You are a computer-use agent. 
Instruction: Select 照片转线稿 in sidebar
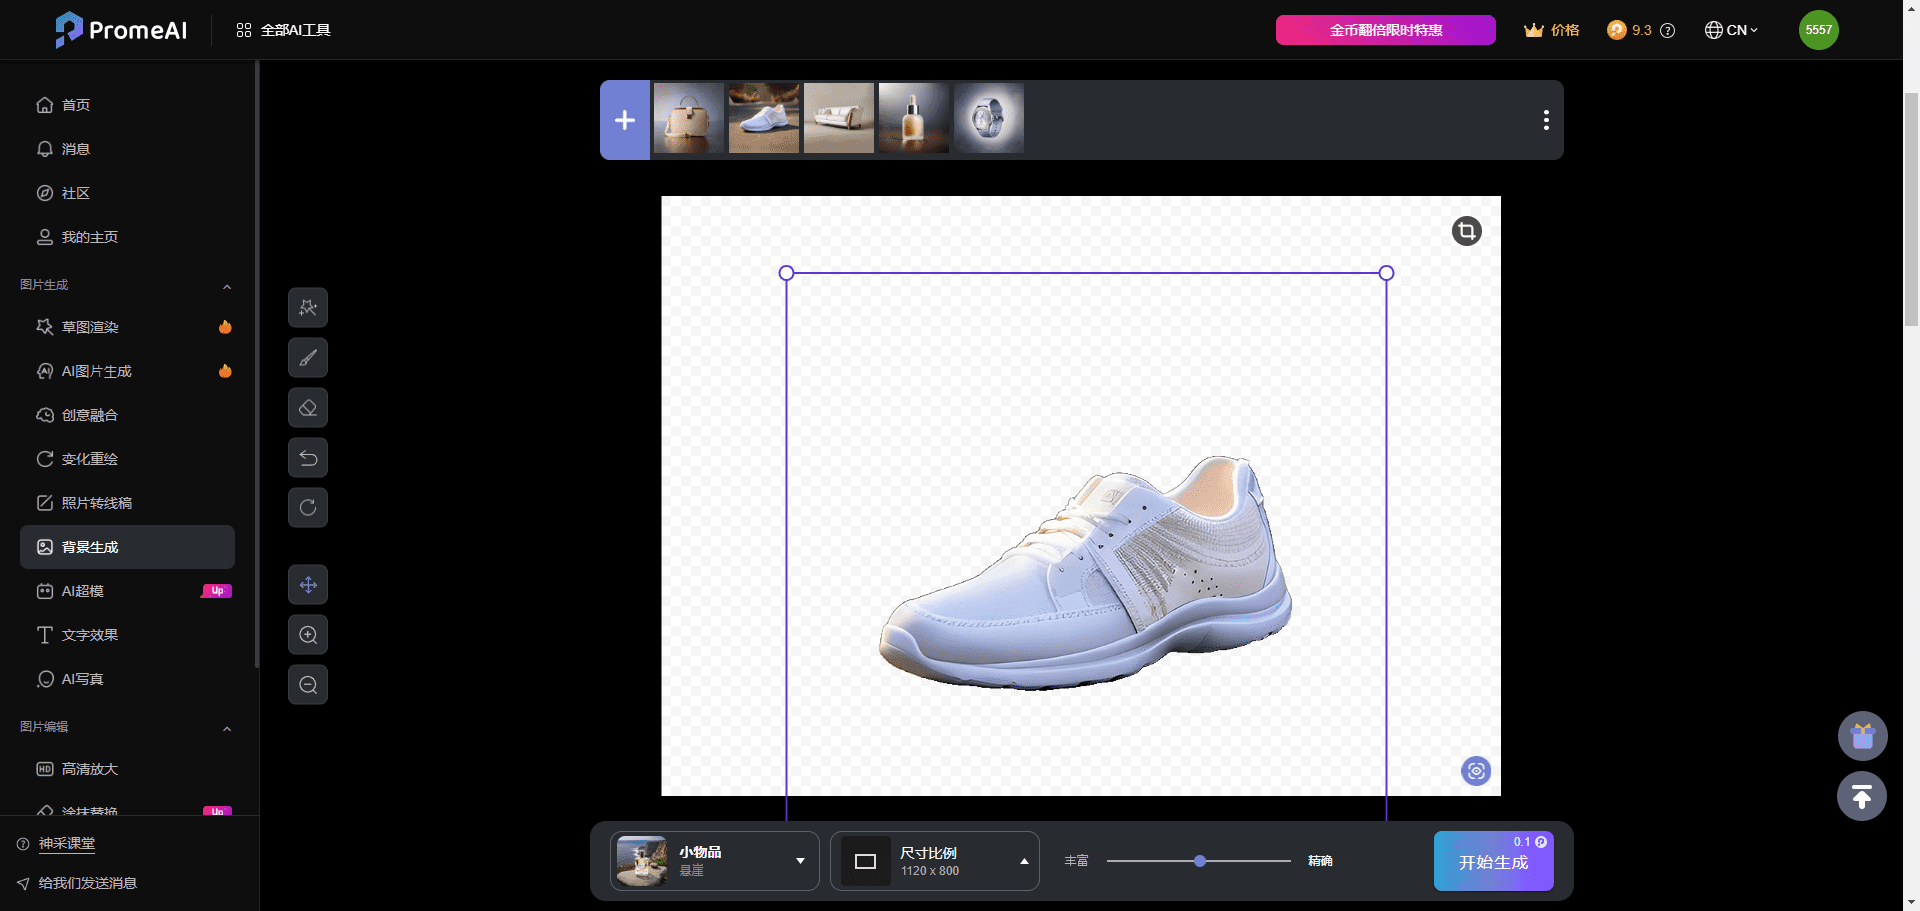[x=127, y=503]
